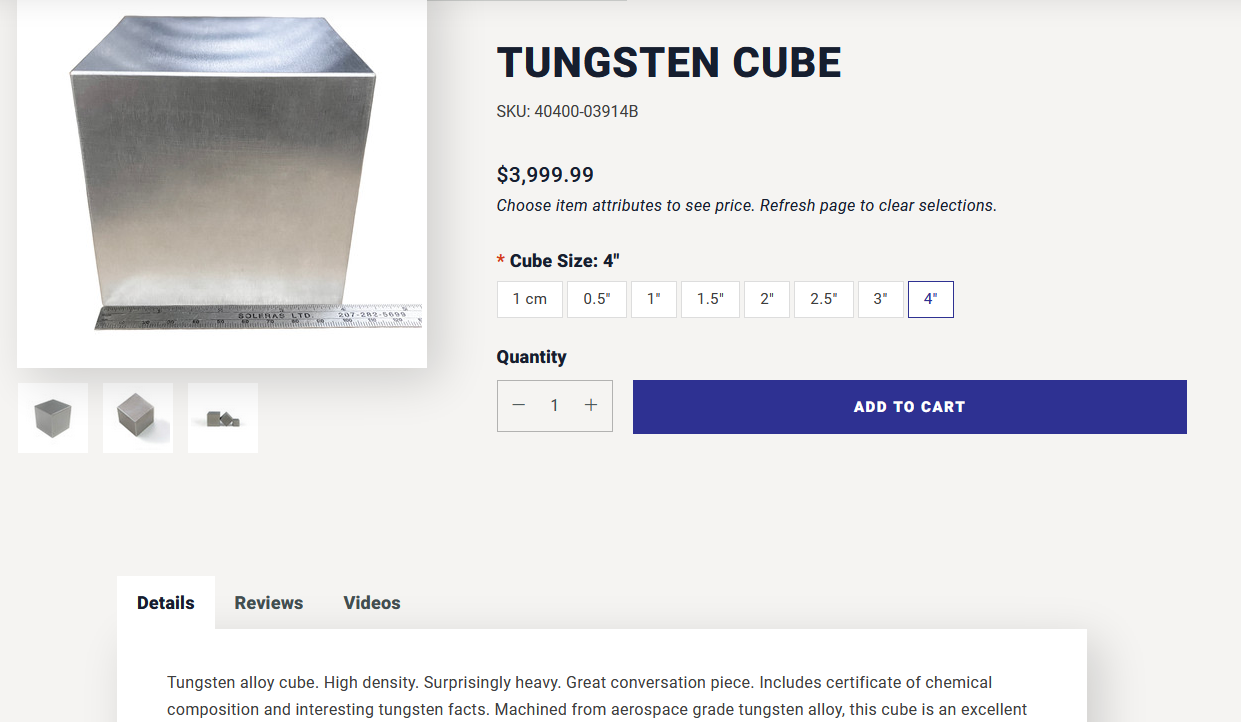Show the second angled cube thumbnail

(x=138, y=418)
